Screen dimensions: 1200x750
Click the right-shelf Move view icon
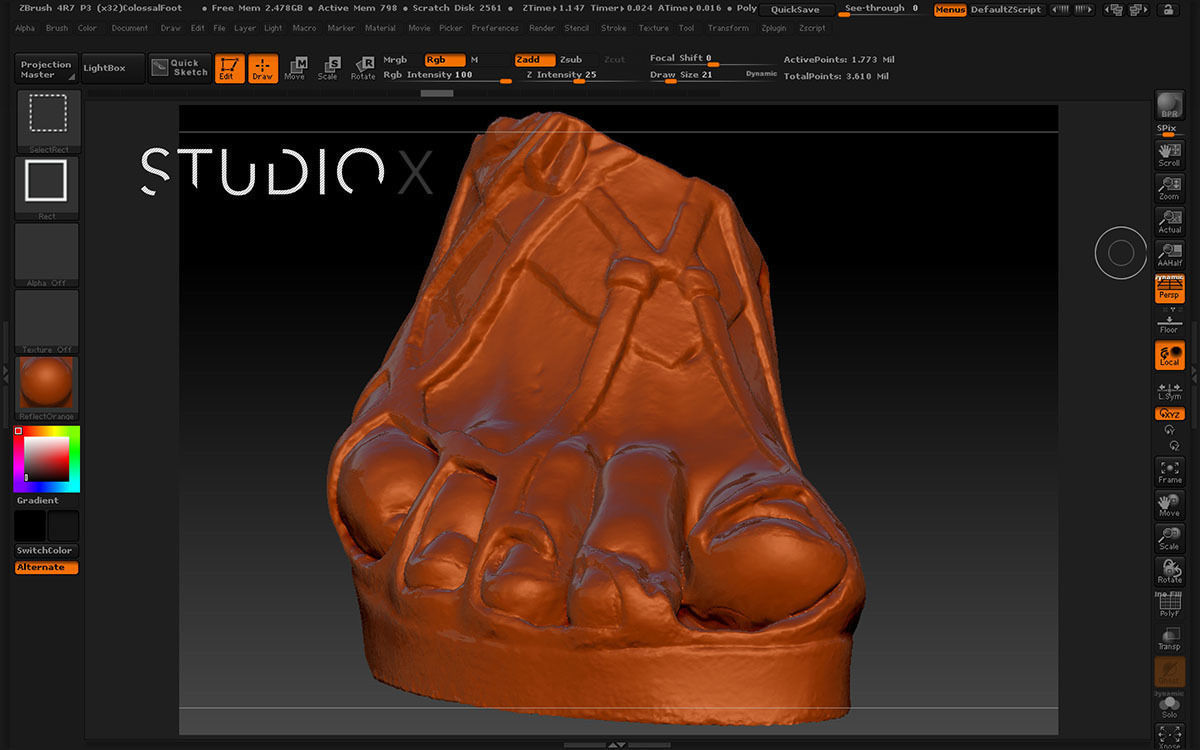(x=1169, y=505)
